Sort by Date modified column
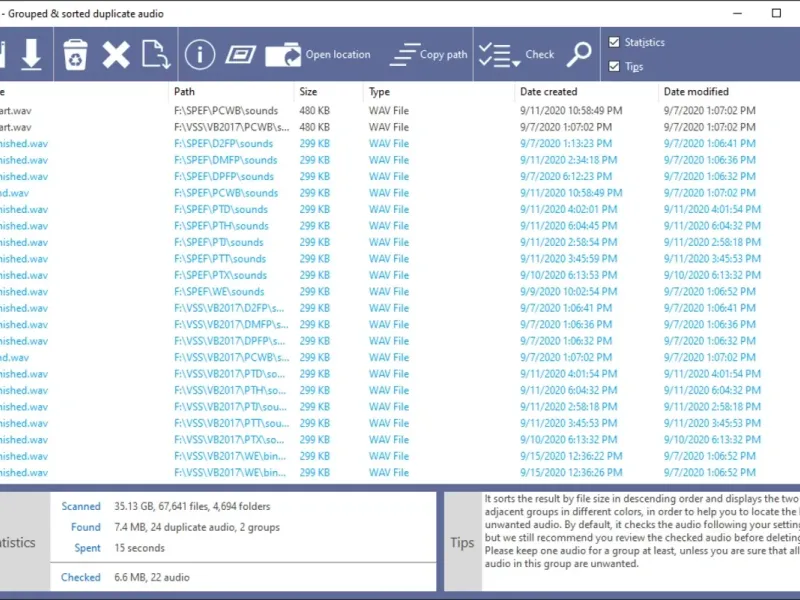This screenshot has height=600, width=800. point(696,92)
